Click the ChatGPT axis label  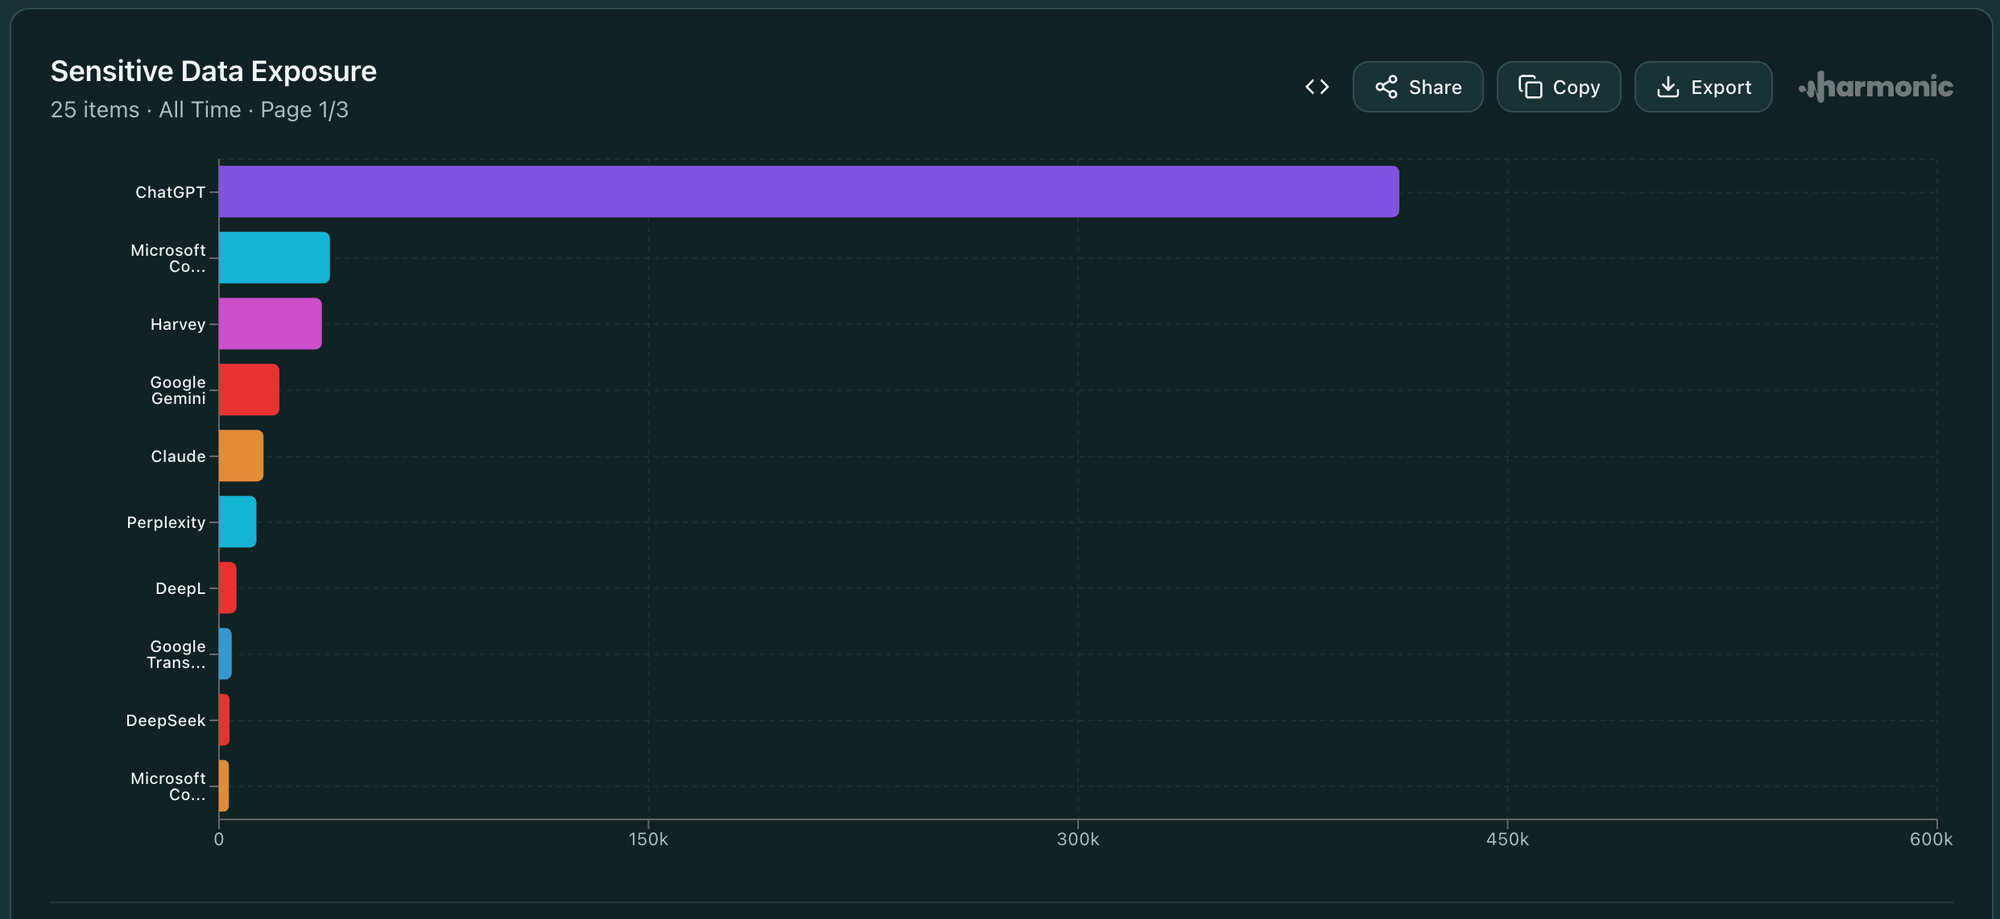[x=170, y=192]
